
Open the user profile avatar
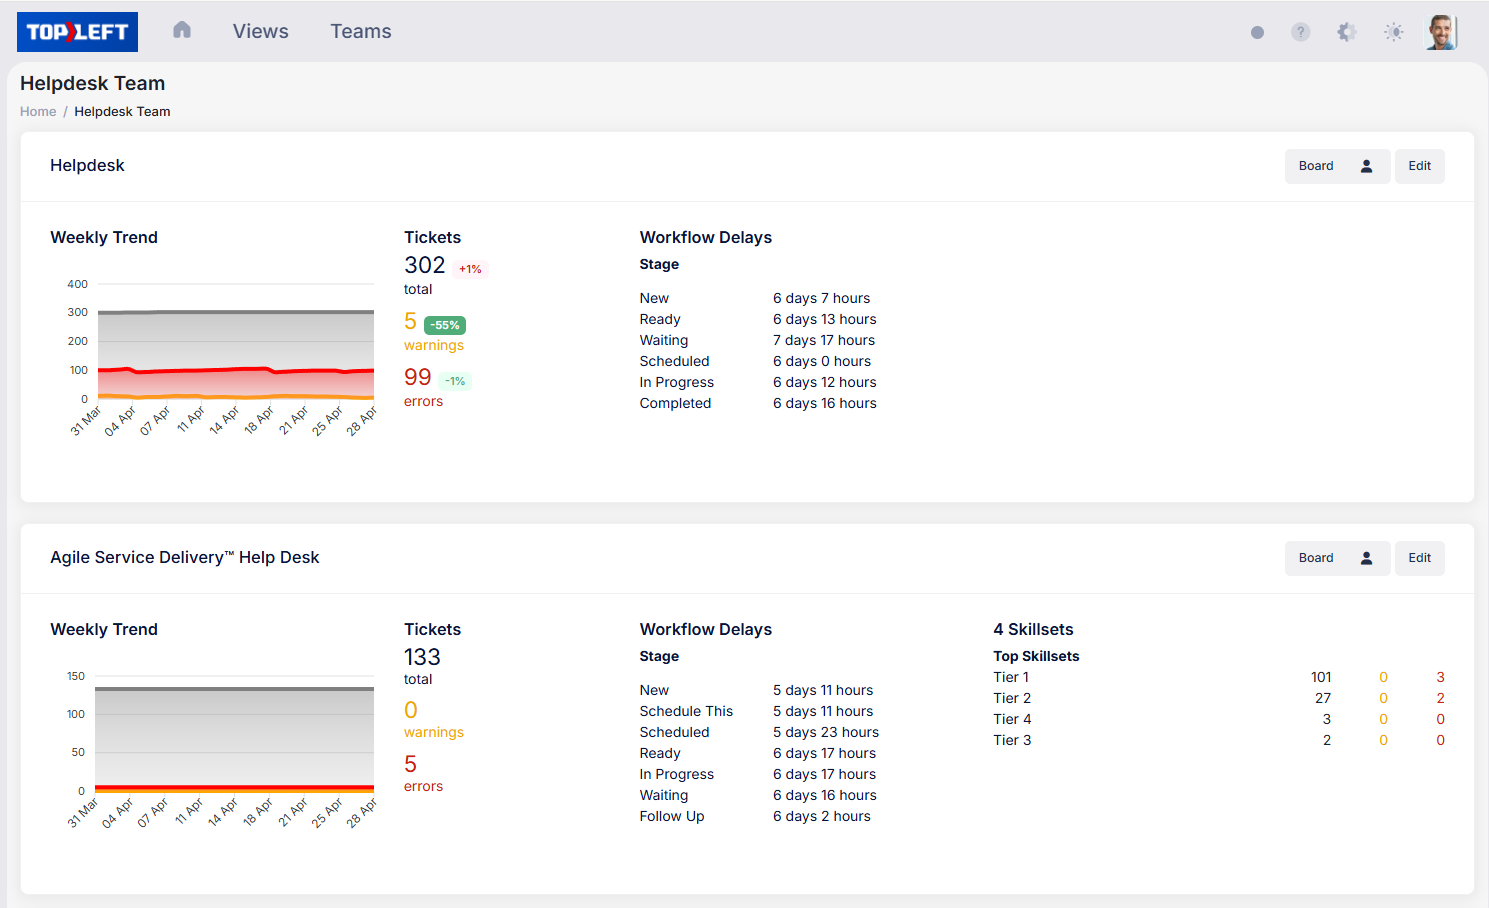pos(1441,32)
